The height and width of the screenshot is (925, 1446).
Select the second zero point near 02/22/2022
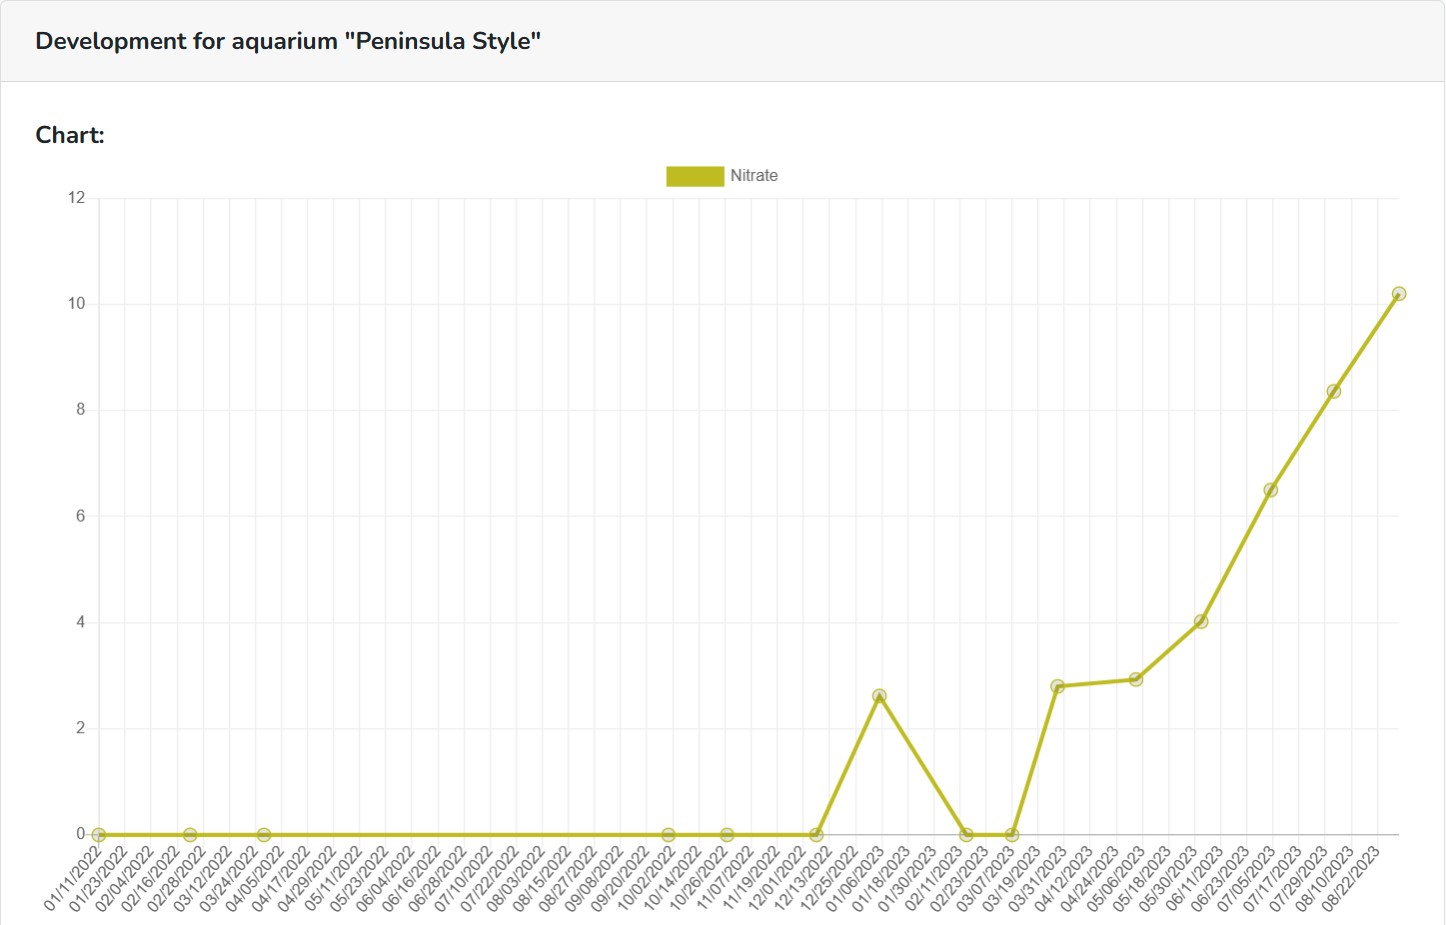[x=190, y=835]
